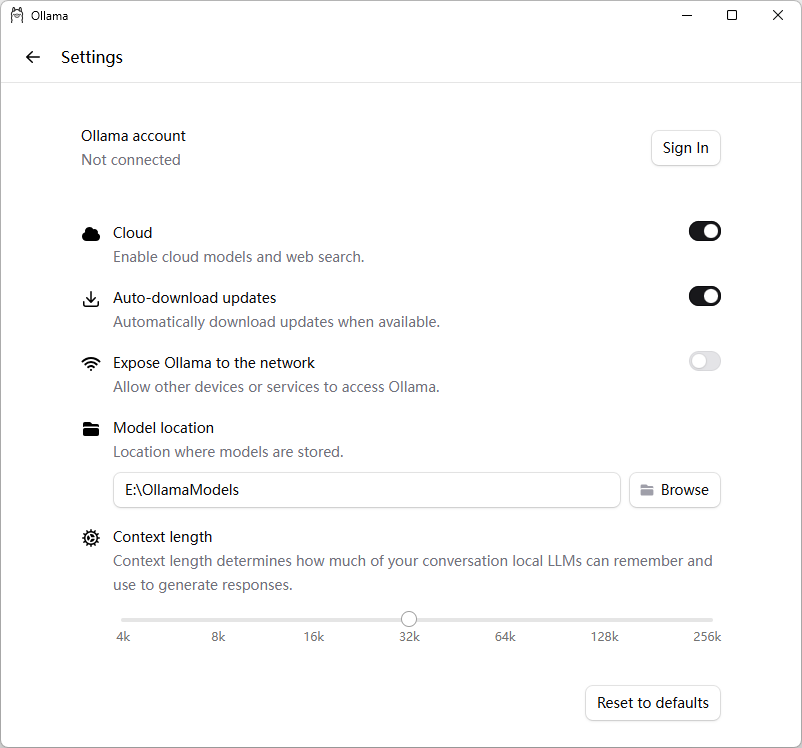Click Expose Ollama to the network label
The height and width of the screenshot is (748, 802).
(214, 363)
